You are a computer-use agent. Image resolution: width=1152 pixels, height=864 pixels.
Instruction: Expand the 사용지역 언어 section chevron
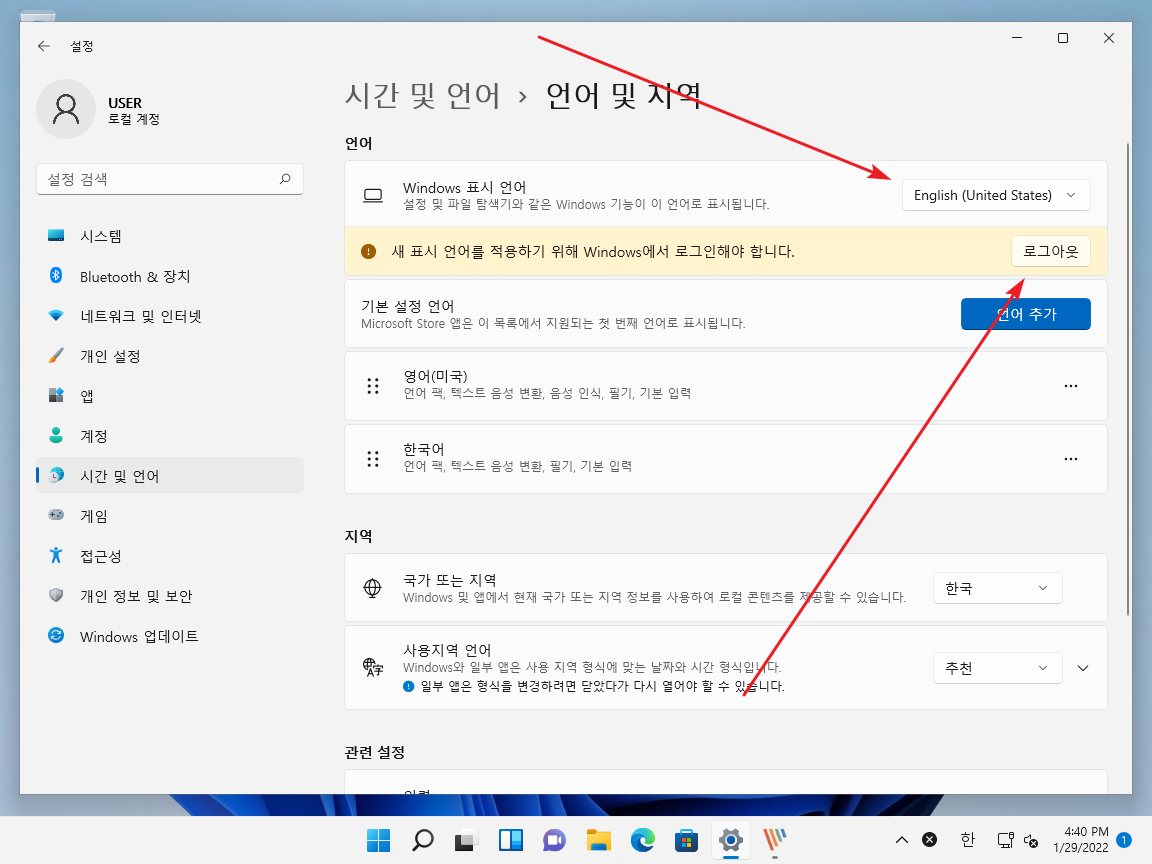(x=1083, y=669)
